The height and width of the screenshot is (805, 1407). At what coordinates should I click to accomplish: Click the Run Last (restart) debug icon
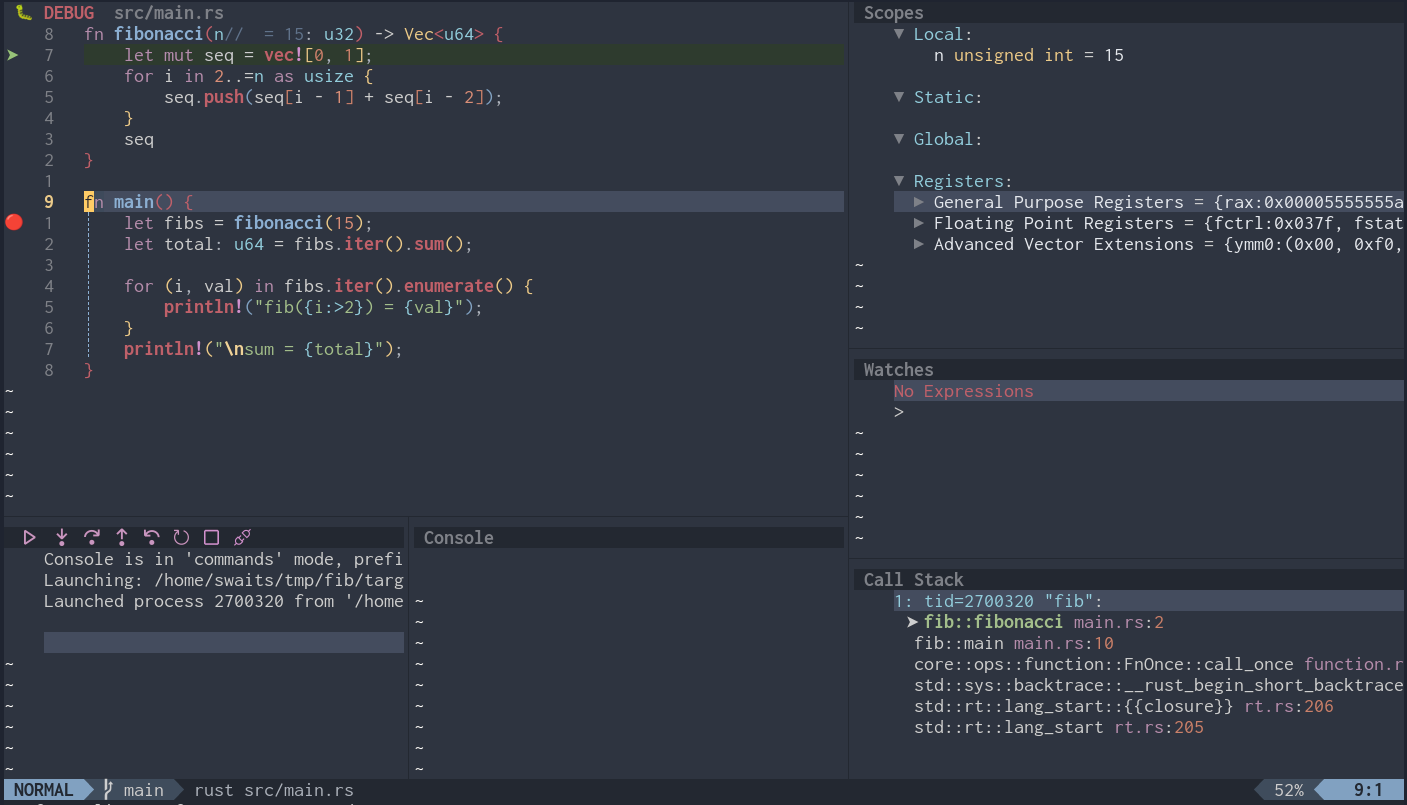[182, 538]
